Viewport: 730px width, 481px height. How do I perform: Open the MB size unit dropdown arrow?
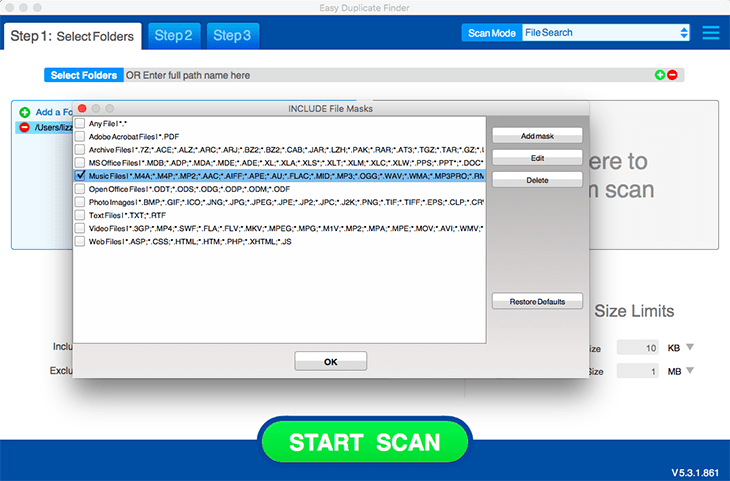690,371
